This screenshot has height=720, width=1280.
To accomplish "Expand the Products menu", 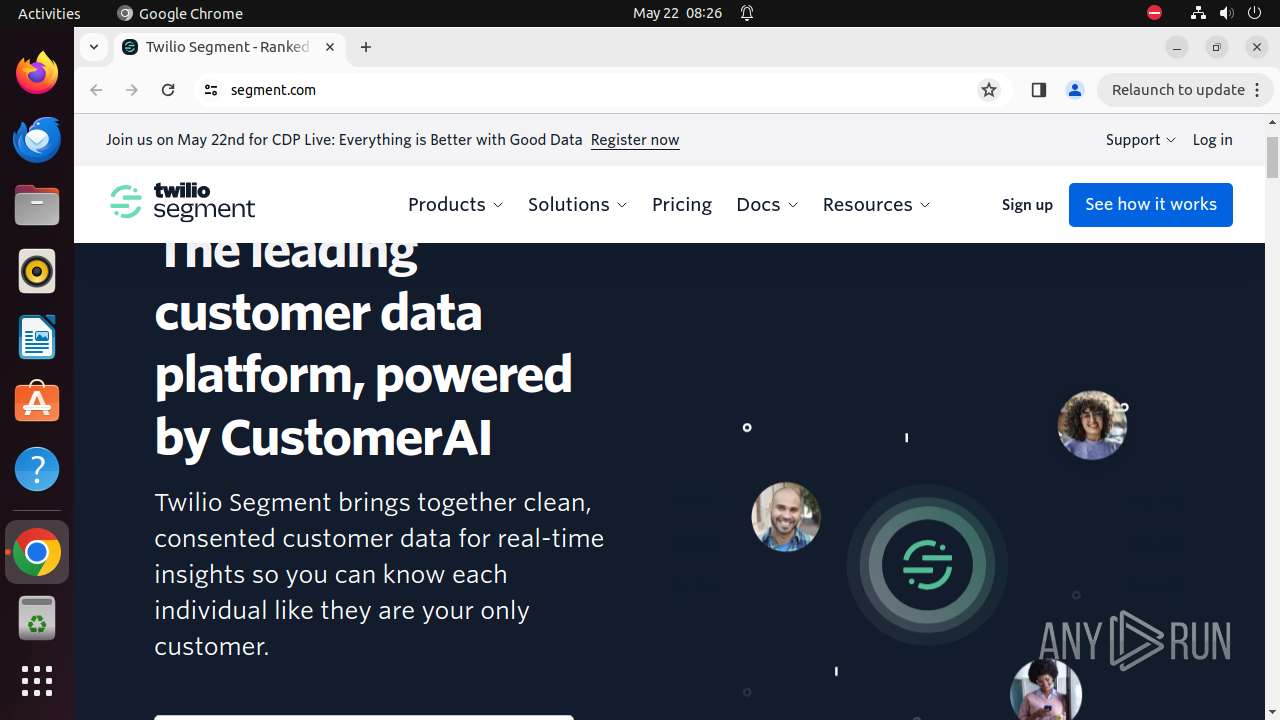I will coord(455,204).
